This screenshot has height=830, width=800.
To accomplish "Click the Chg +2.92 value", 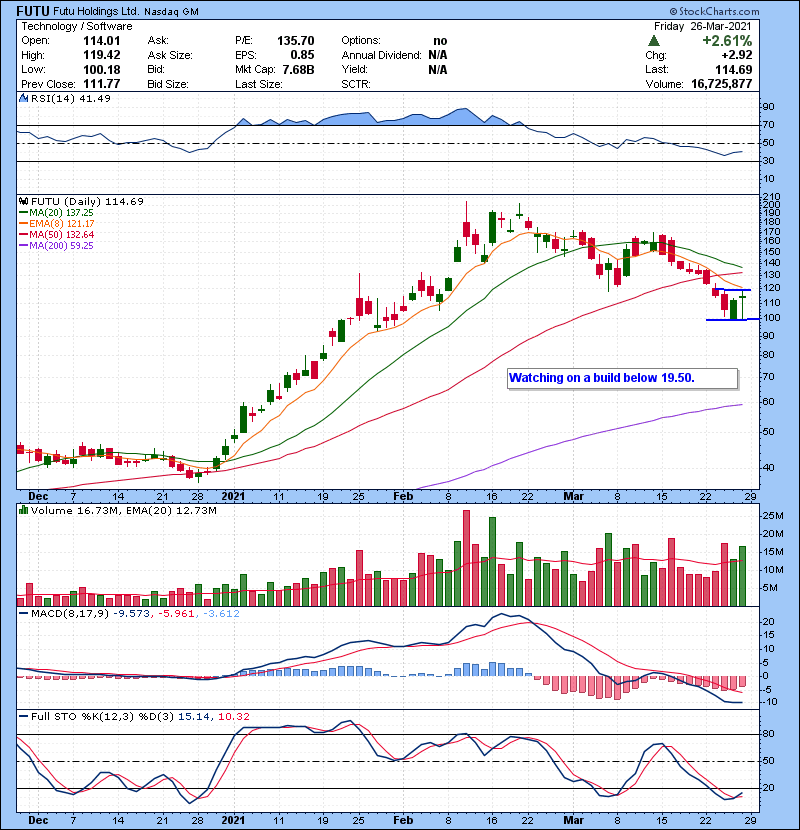I will [736, 55].
